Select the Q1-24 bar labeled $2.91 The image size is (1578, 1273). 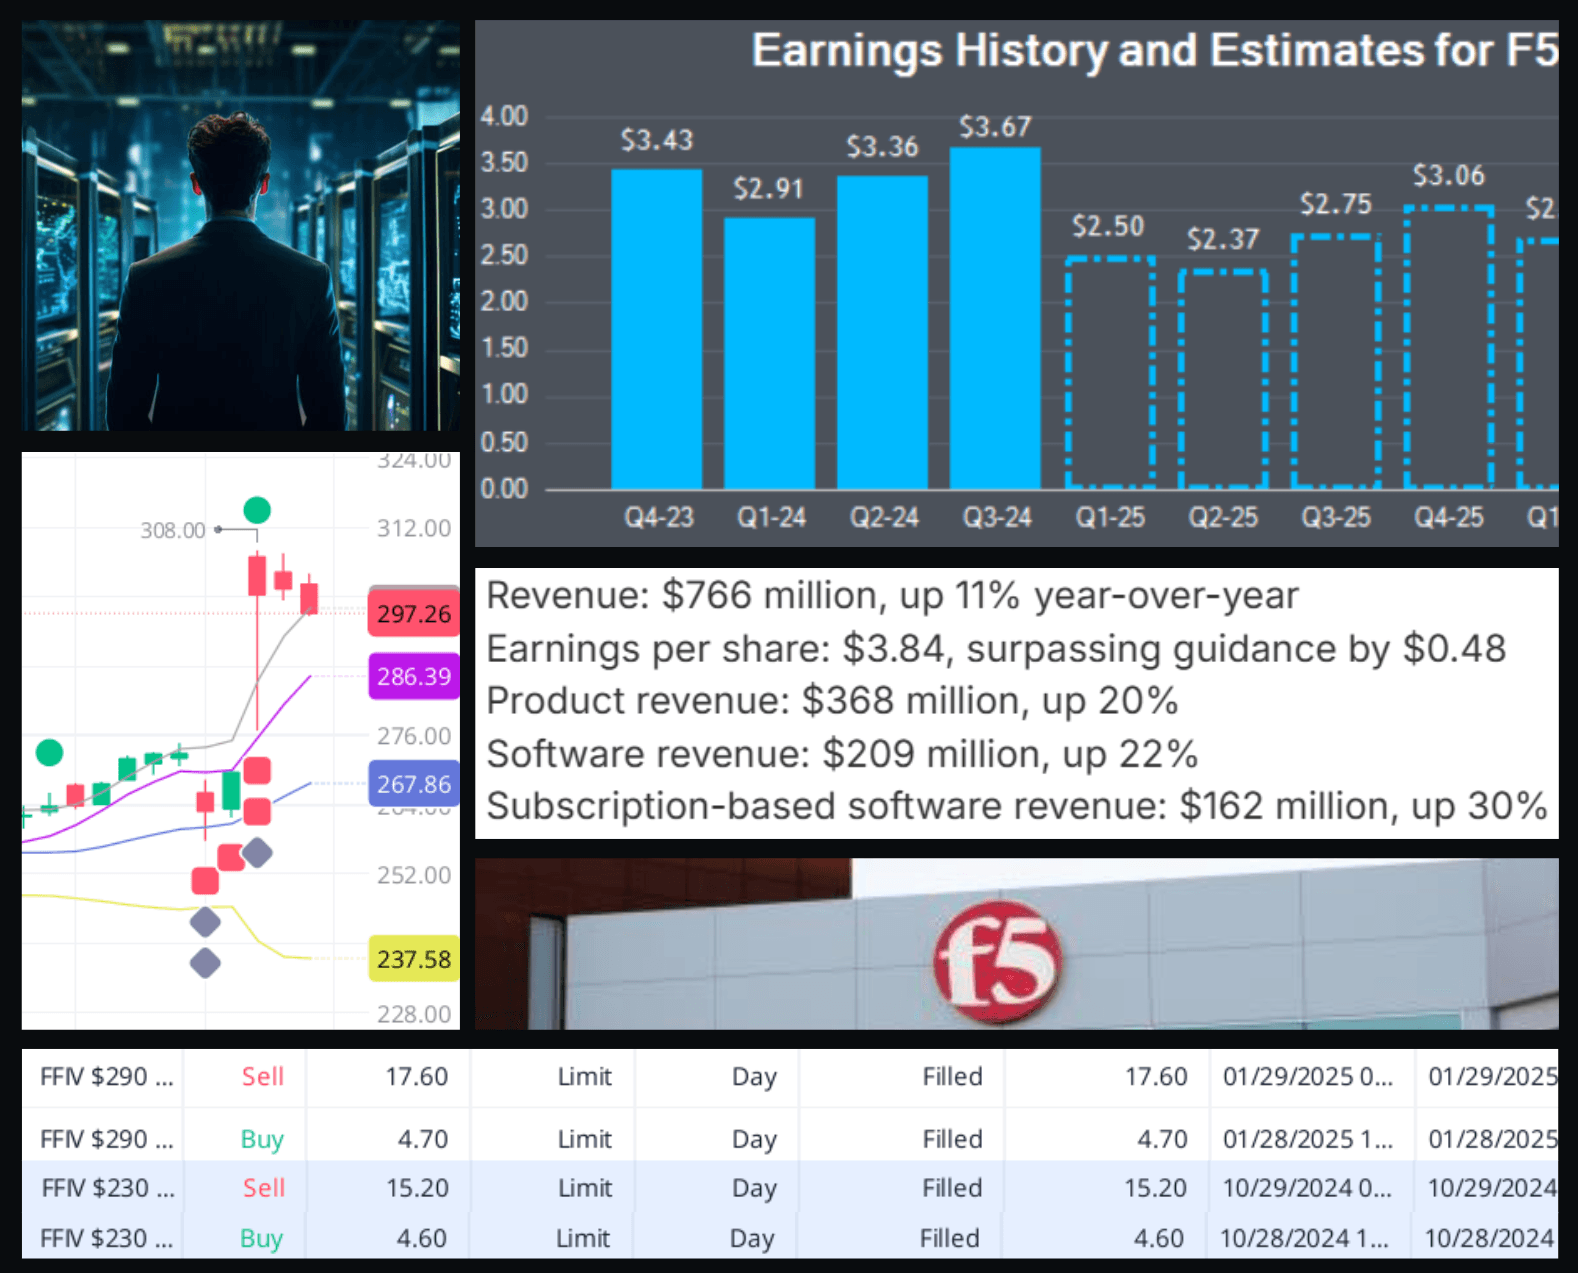point(769,353)
